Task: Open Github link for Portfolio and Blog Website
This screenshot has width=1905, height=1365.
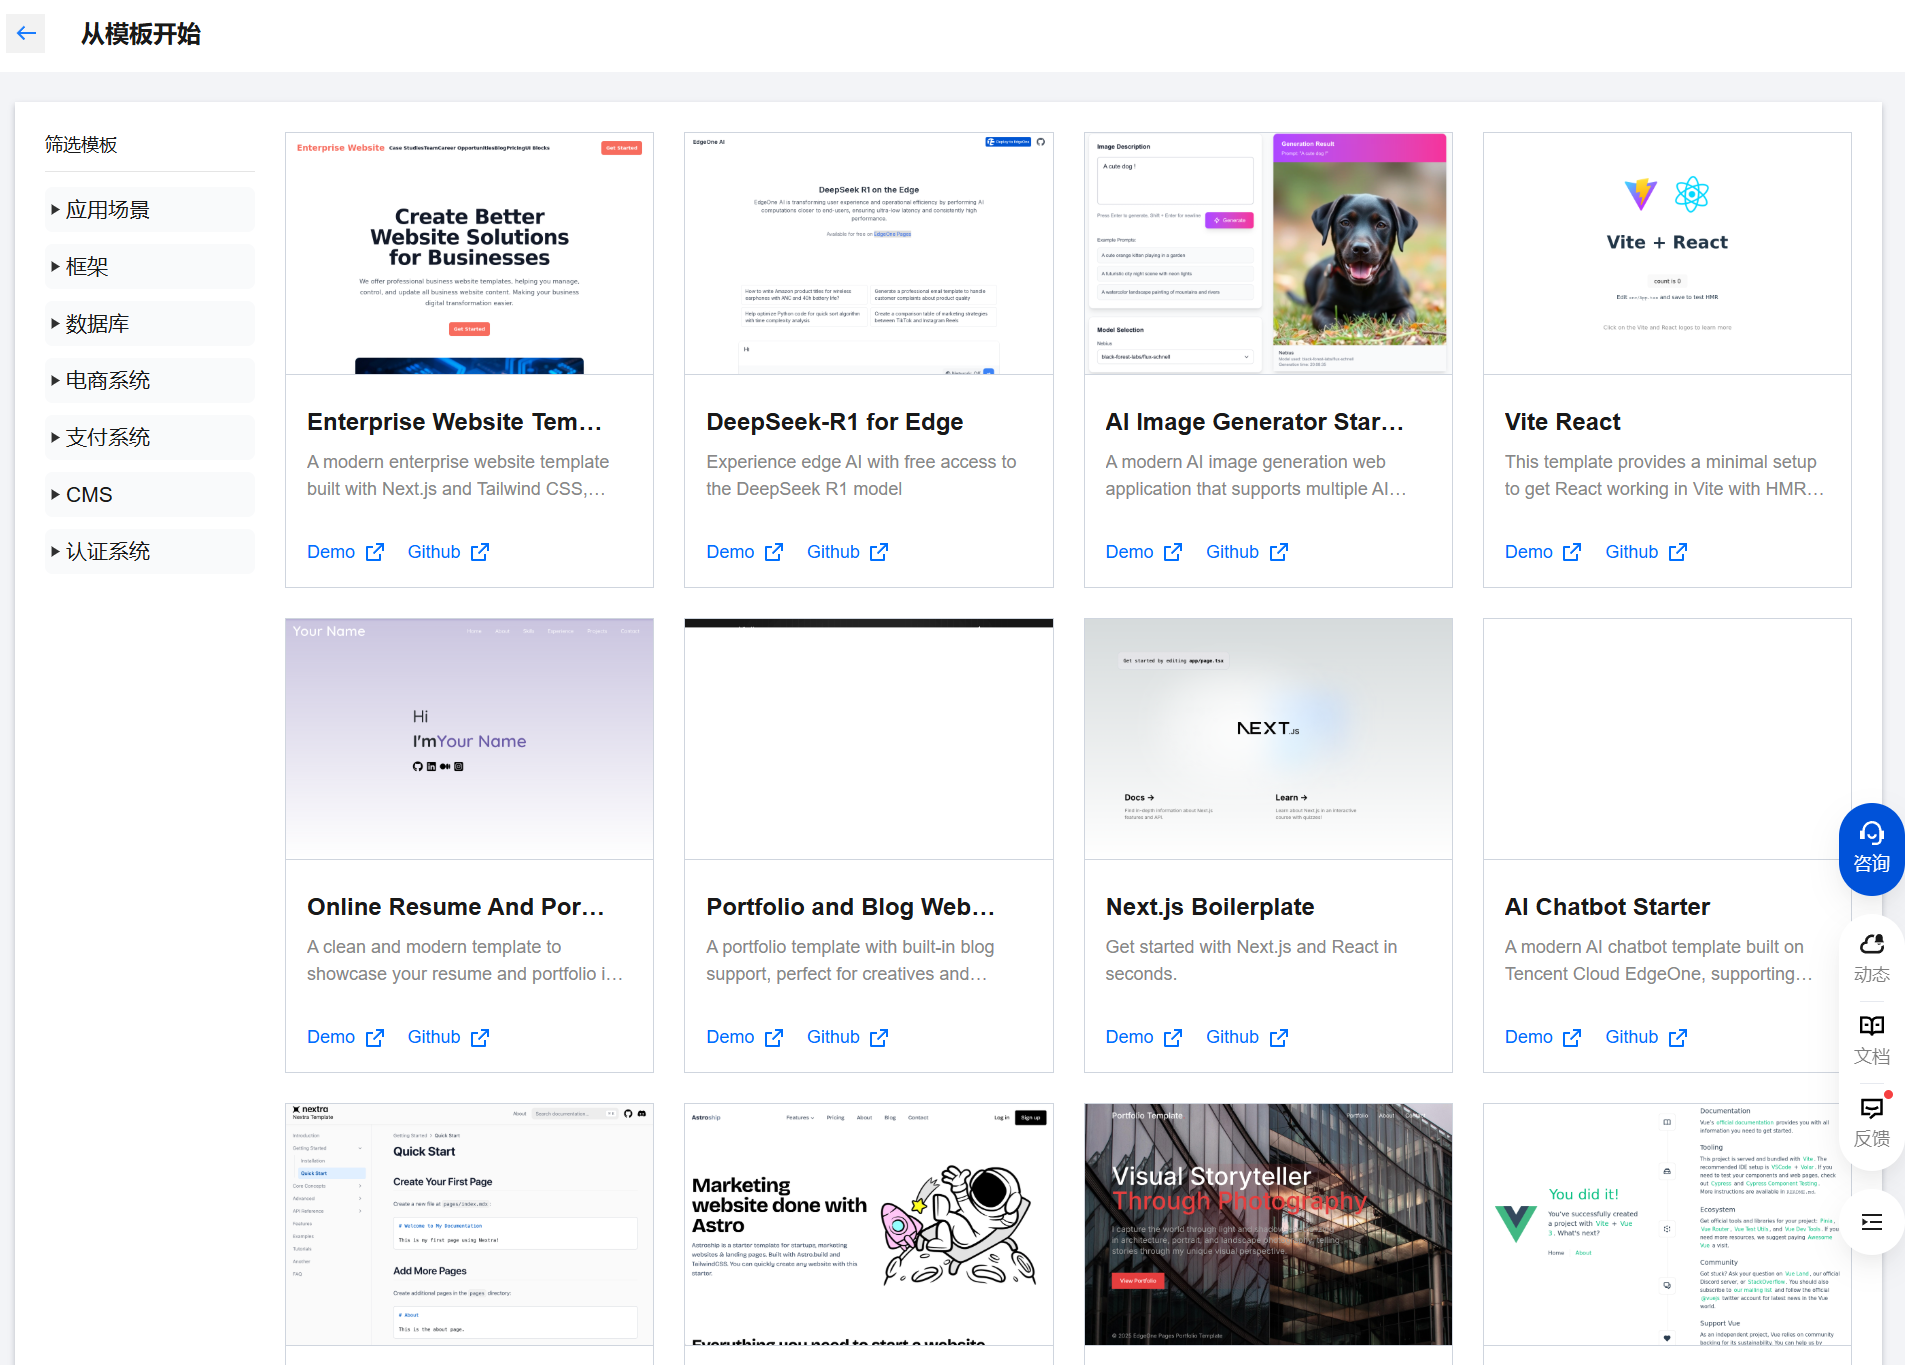Action: pos(833,1037)
